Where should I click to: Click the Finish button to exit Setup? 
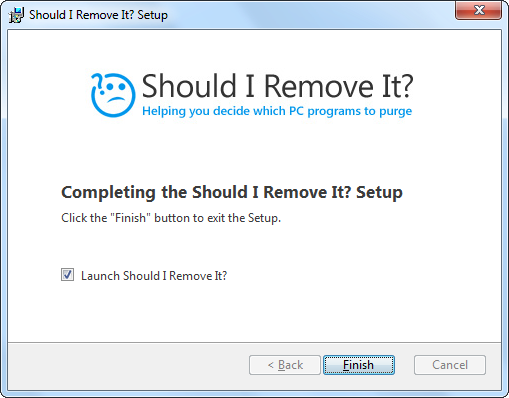click(x=359, y=365)
